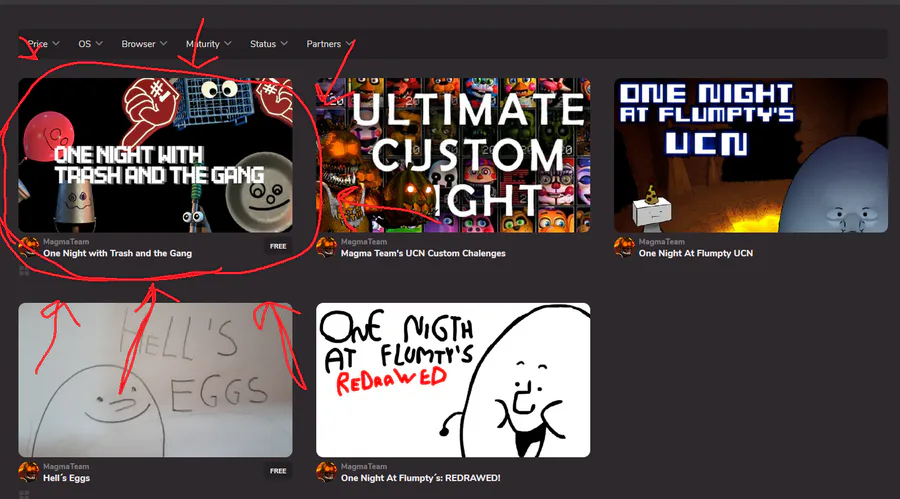Expand the OS filter dropdown

click(x=91, y=44)
